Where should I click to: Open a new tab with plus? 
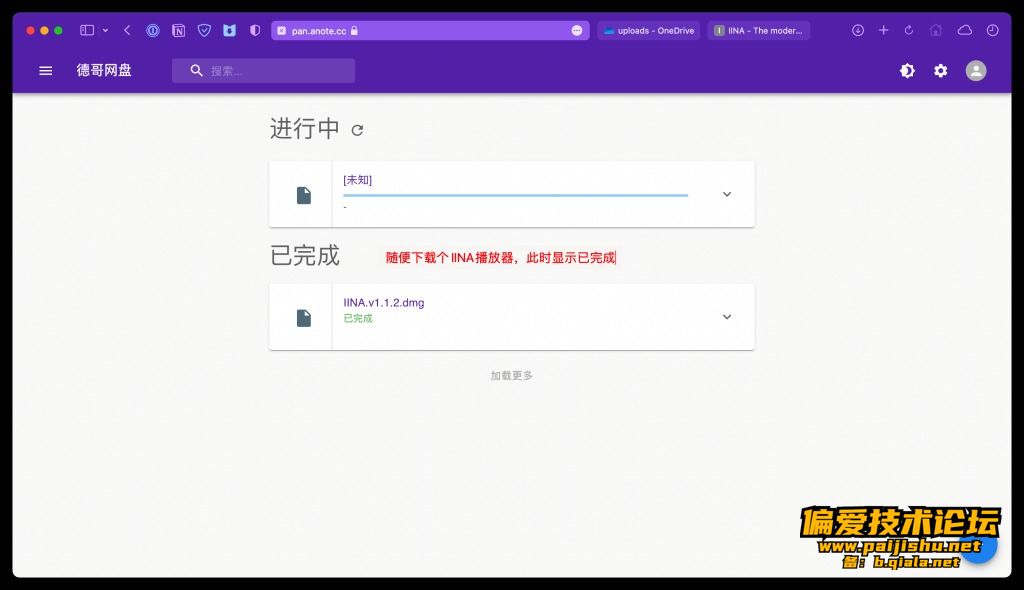[x=884, y=30]
